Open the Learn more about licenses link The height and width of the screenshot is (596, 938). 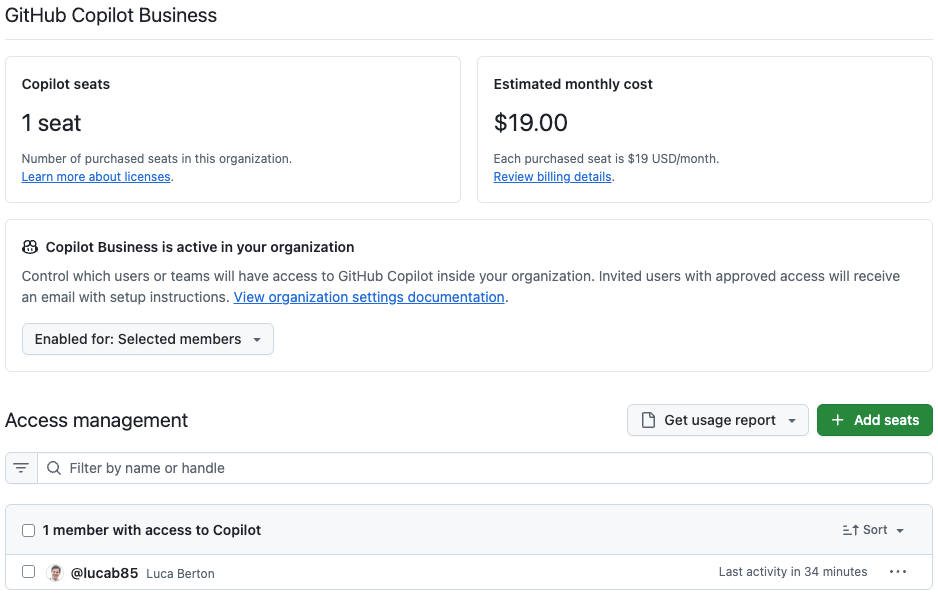[95, 176]
